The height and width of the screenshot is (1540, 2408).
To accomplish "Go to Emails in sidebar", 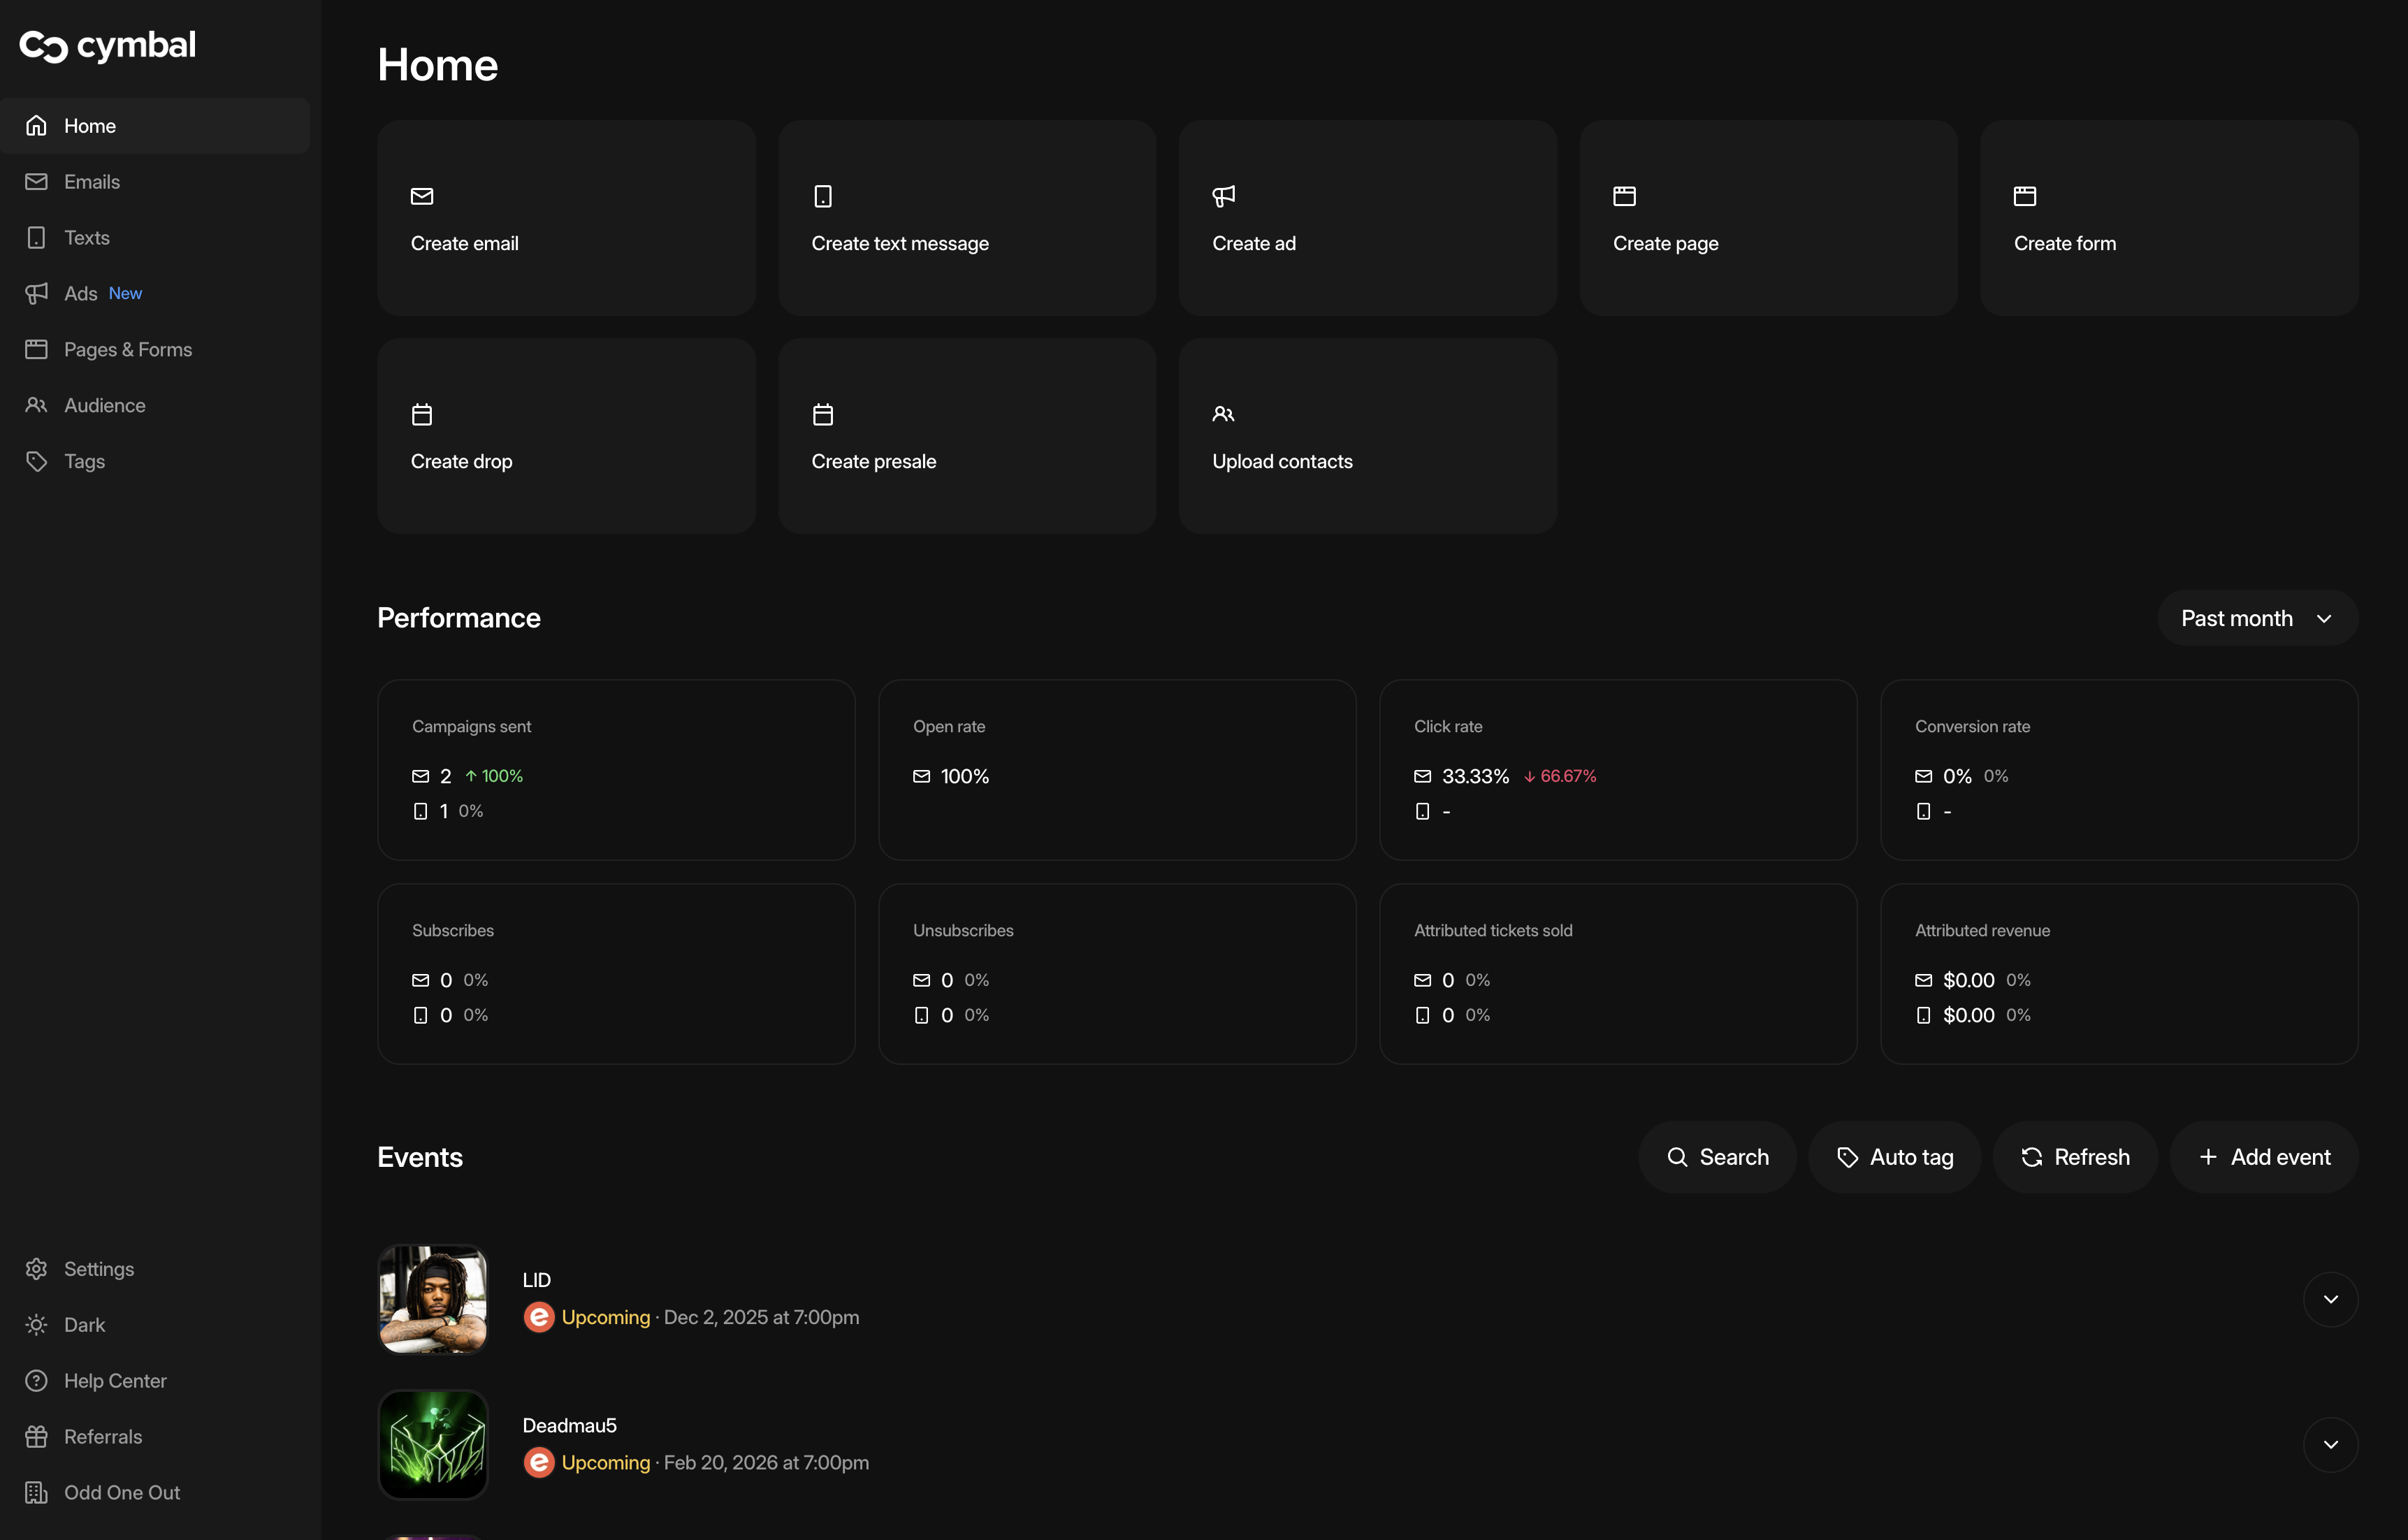I will (x=92, y=182).
